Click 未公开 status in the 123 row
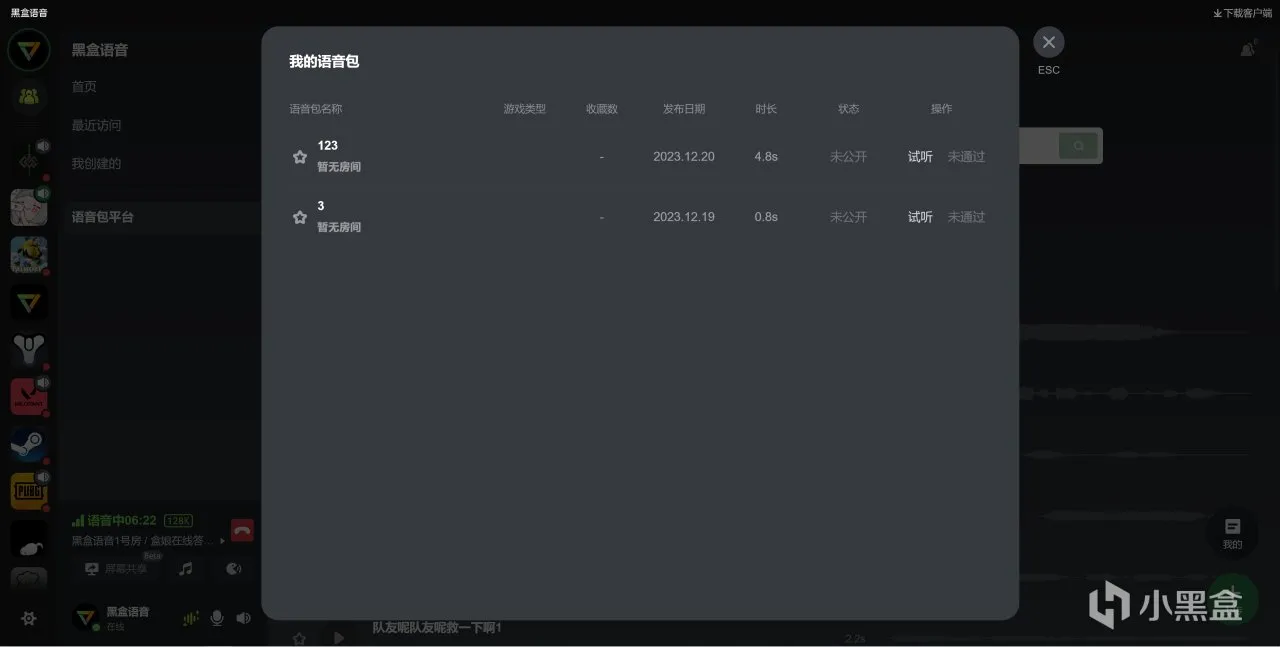The height and width of the screenshot is (647, 1280). coord(848,157)
